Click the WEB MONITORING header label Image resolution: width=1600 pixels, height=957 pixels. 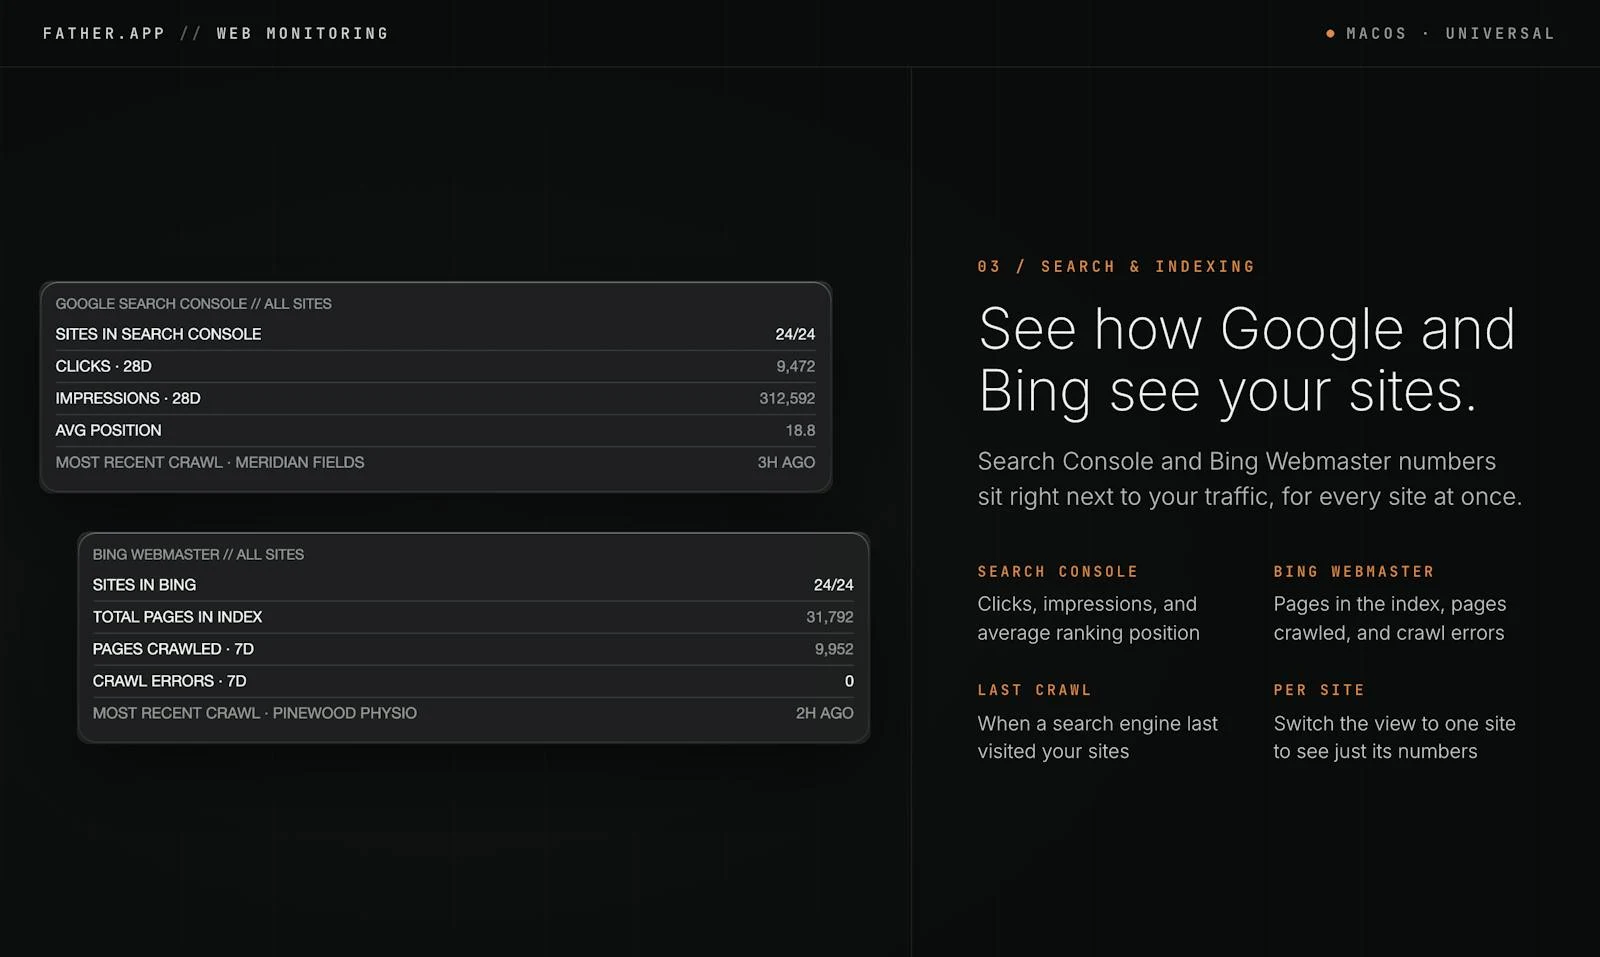pyautogui.click(x=303, y=33)
